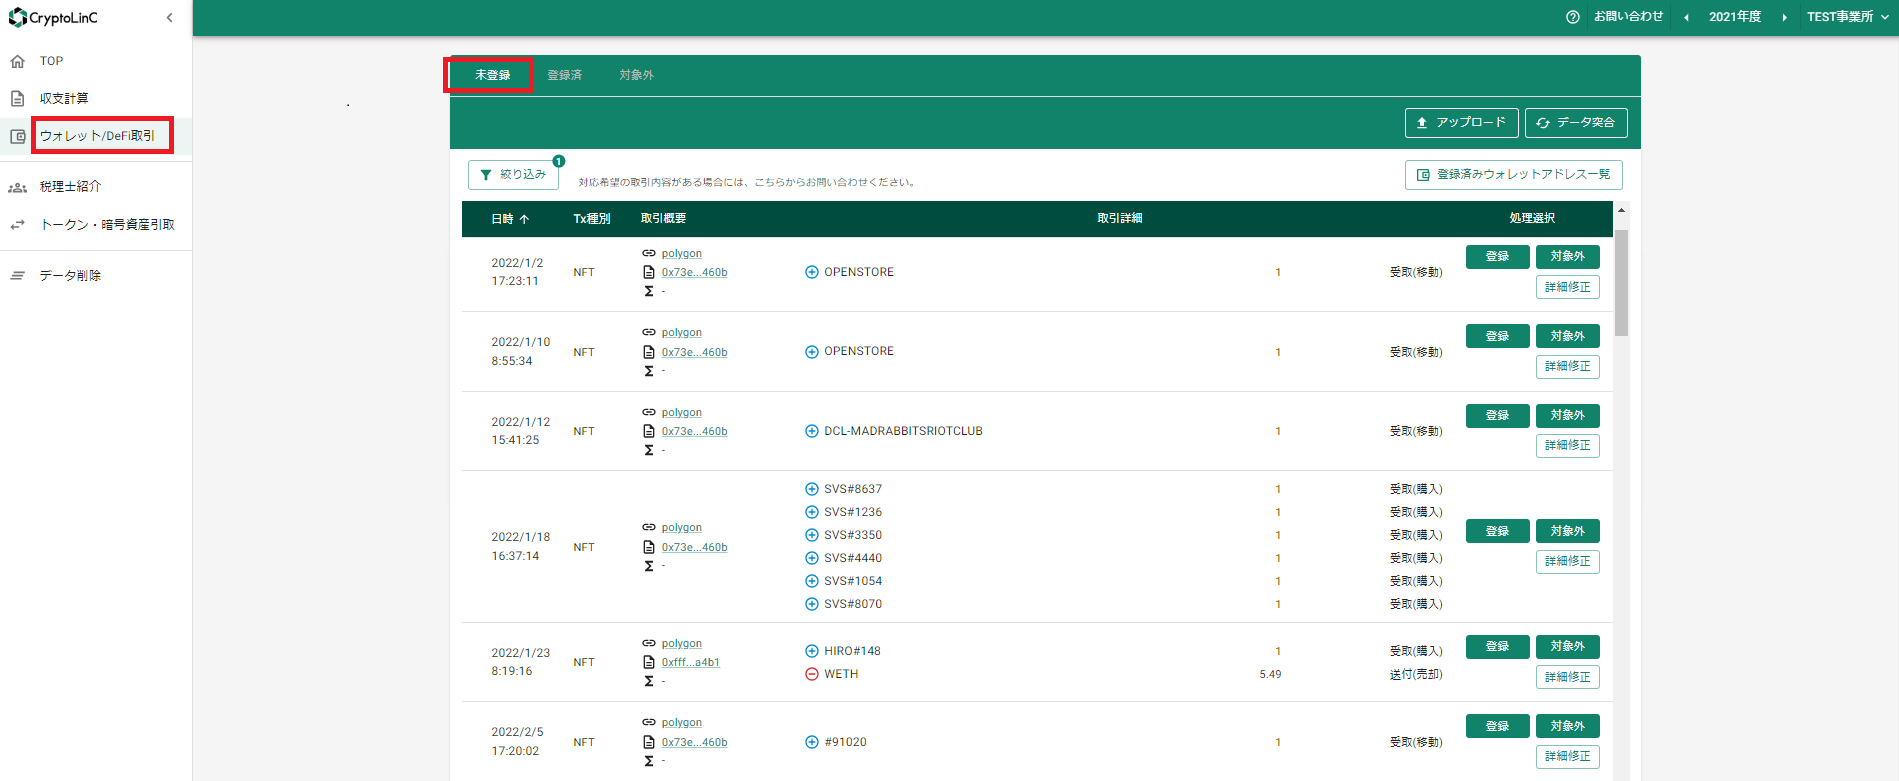Switch to the 登録済 tab
The width and height of the screenshot is (1899, 781).
tap(564, 75)
